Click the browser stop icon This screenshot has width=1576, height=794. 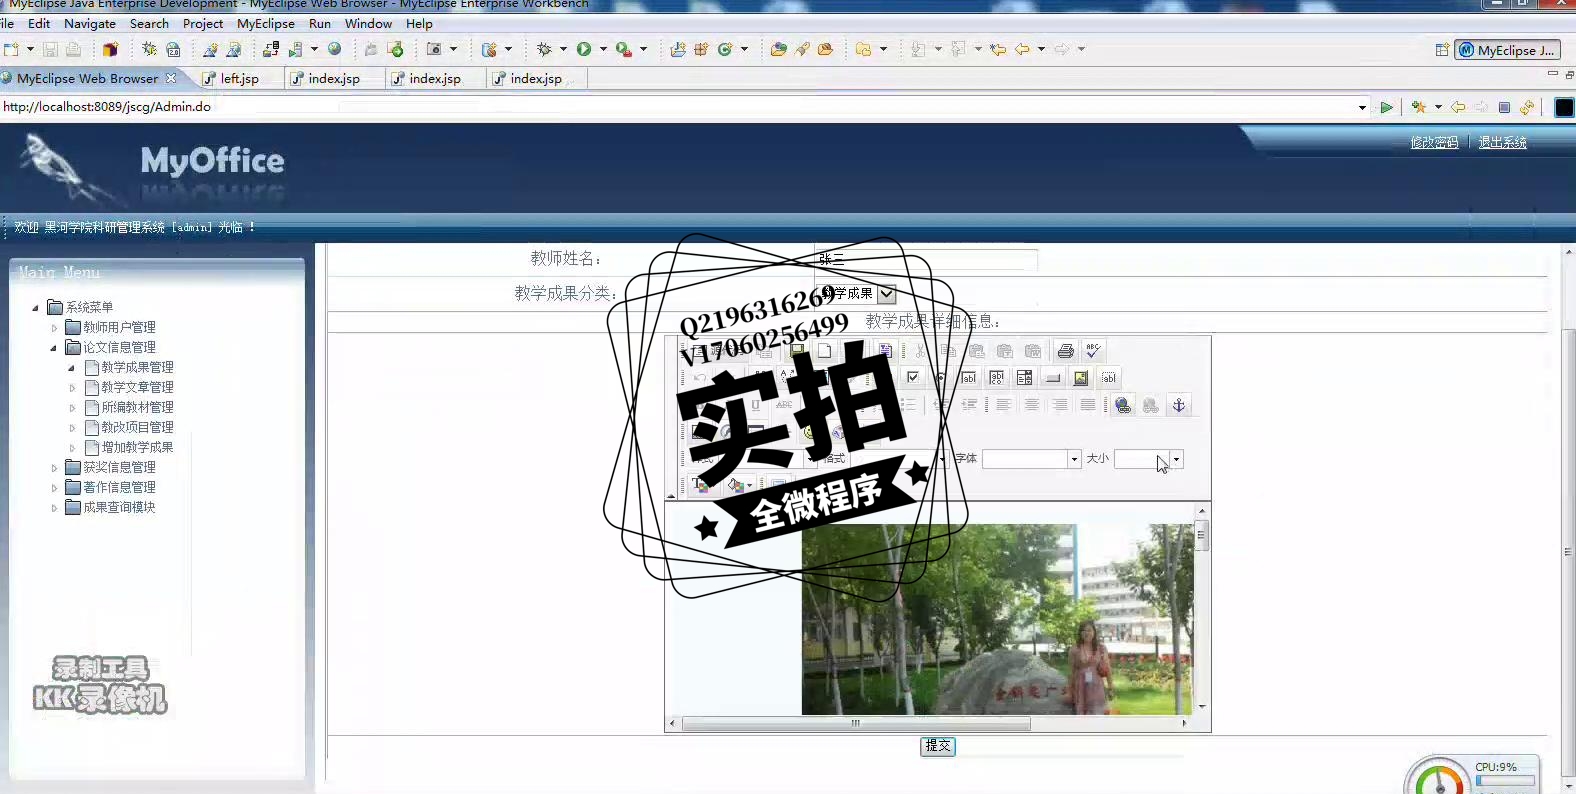tap(1504, 107)
